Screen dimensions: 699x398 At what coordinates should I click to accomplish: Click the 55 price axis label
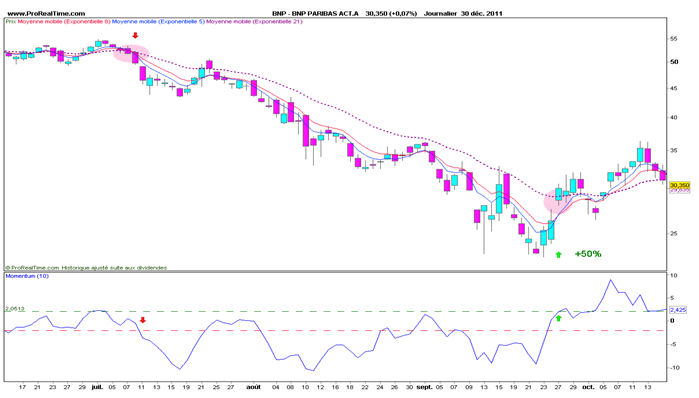coord(673,39)
